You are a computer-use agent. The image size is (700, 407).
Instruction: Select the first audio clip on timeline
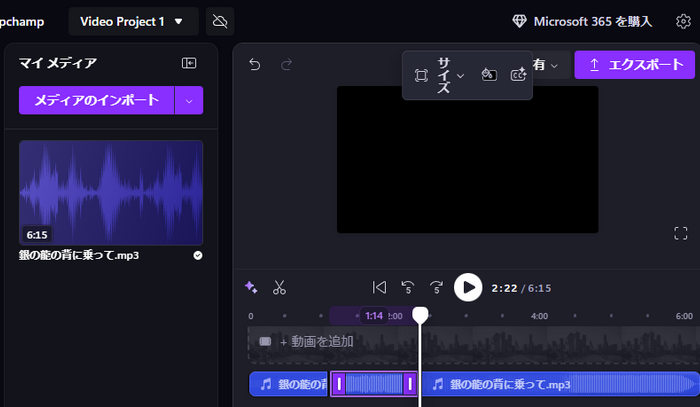tap(288, 384)
